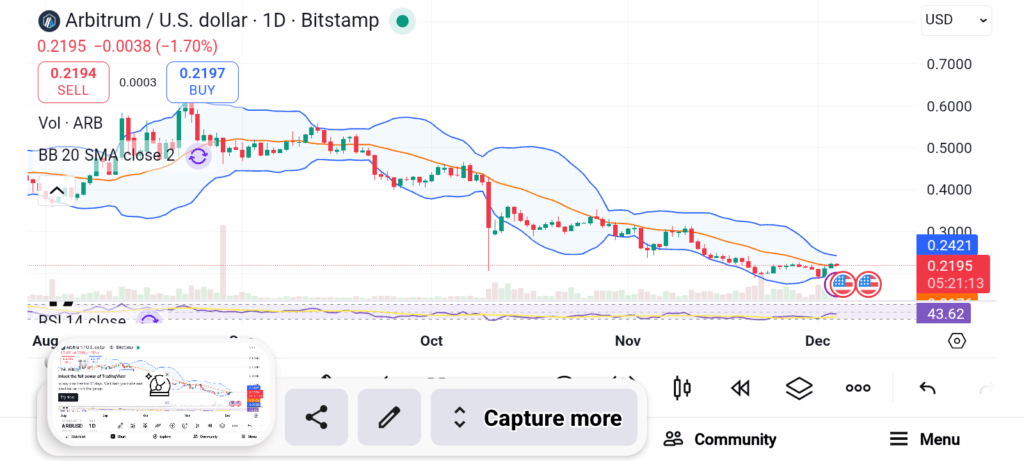This screenshot has height=461, width=1024.
Task: Click the US flag event marker
Action: (867, 284)
